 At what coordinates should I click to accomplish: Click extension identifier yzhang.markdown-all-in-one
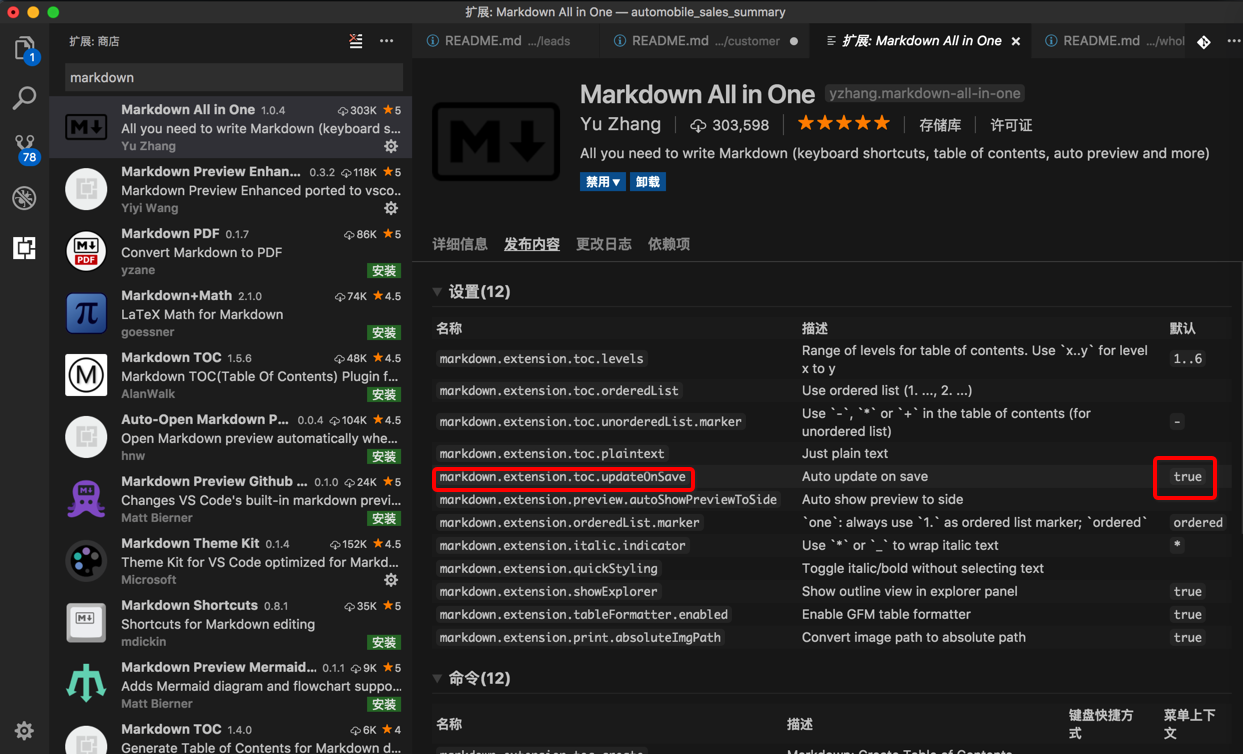[925, 93]
